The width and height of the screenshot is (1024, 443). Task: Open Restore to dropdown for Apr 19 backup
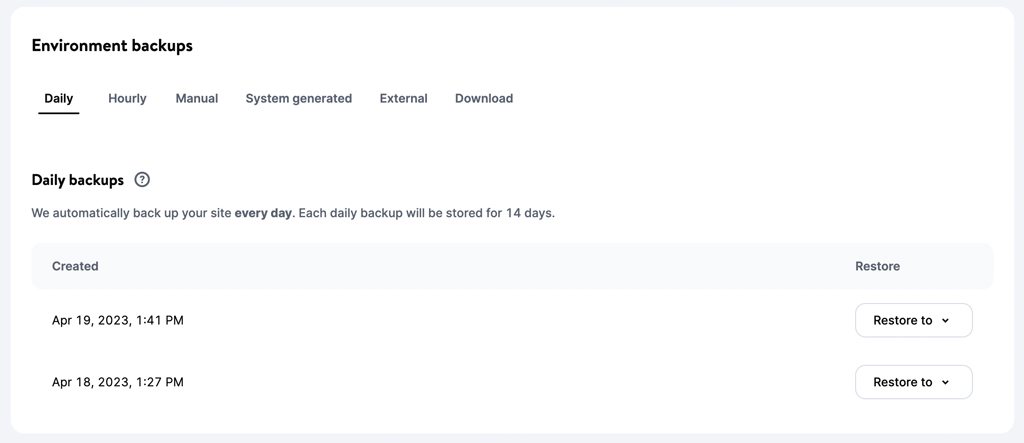point(914,320)
